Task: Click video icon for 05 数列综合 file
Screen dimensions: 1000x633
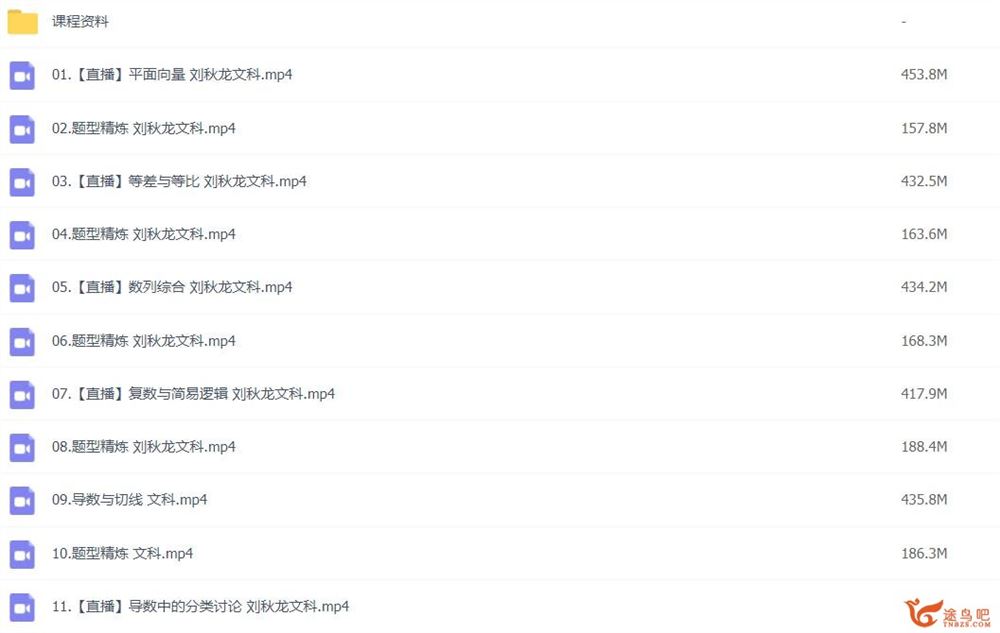Action: pyautogui.click(x=22, y=287)
